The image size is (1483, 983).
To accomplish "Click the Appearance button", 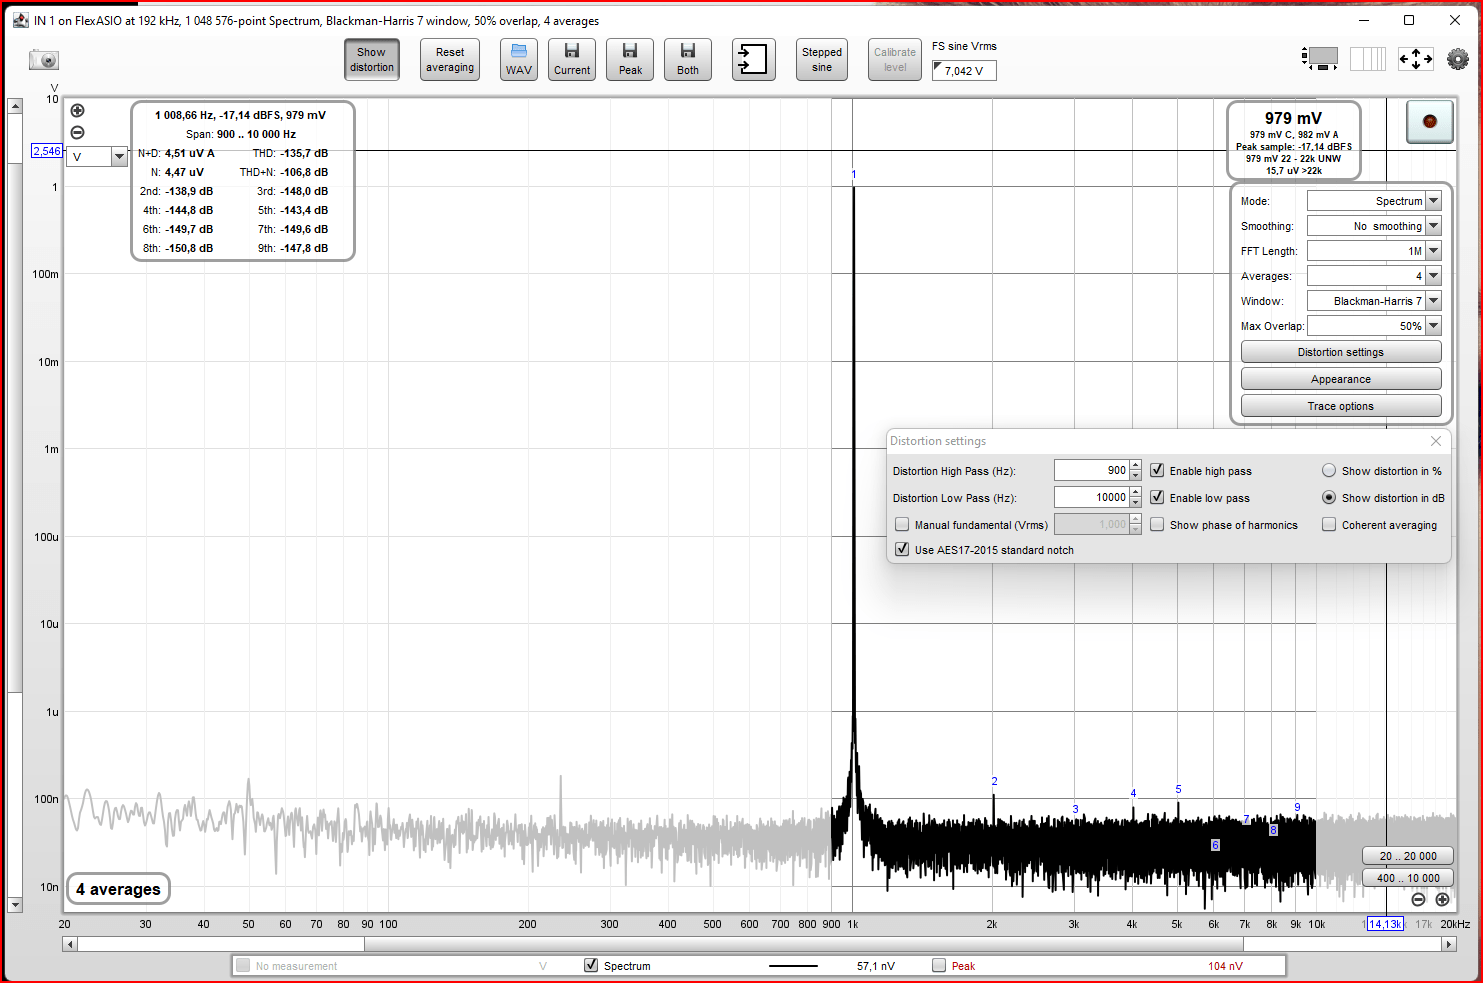I will point(1341,379).
